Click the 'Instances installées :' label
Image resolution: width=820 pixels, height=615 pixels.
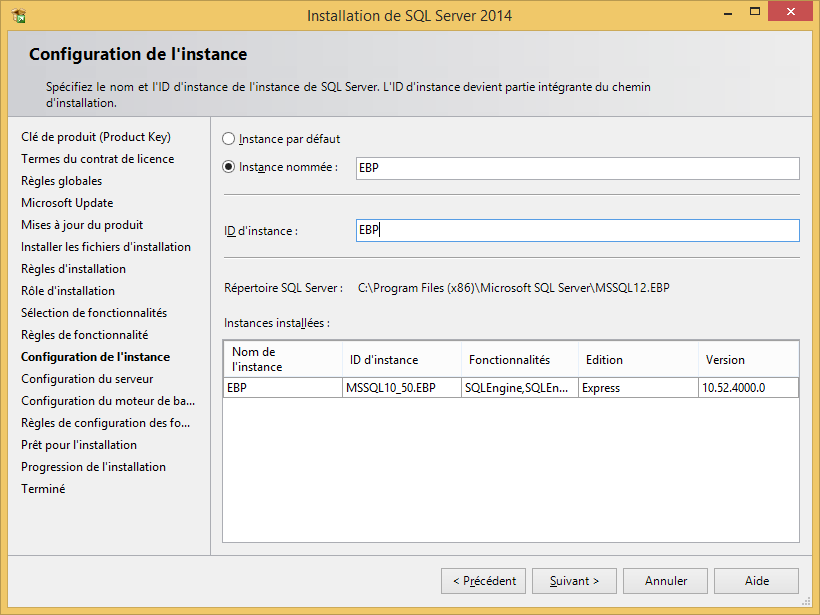[277, 323]
